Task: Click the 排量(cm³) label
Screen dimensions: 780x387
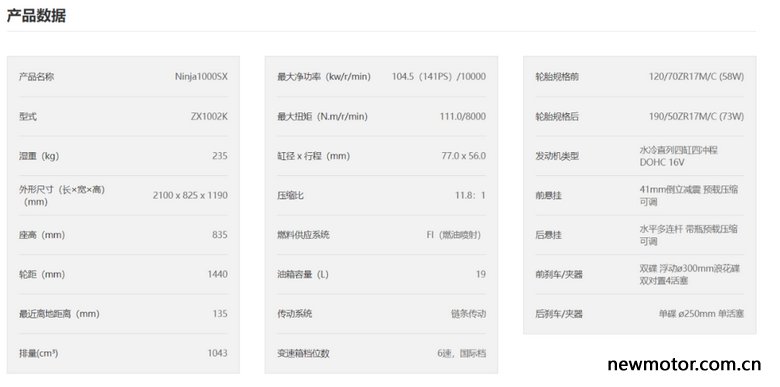Action: [38, 353]
